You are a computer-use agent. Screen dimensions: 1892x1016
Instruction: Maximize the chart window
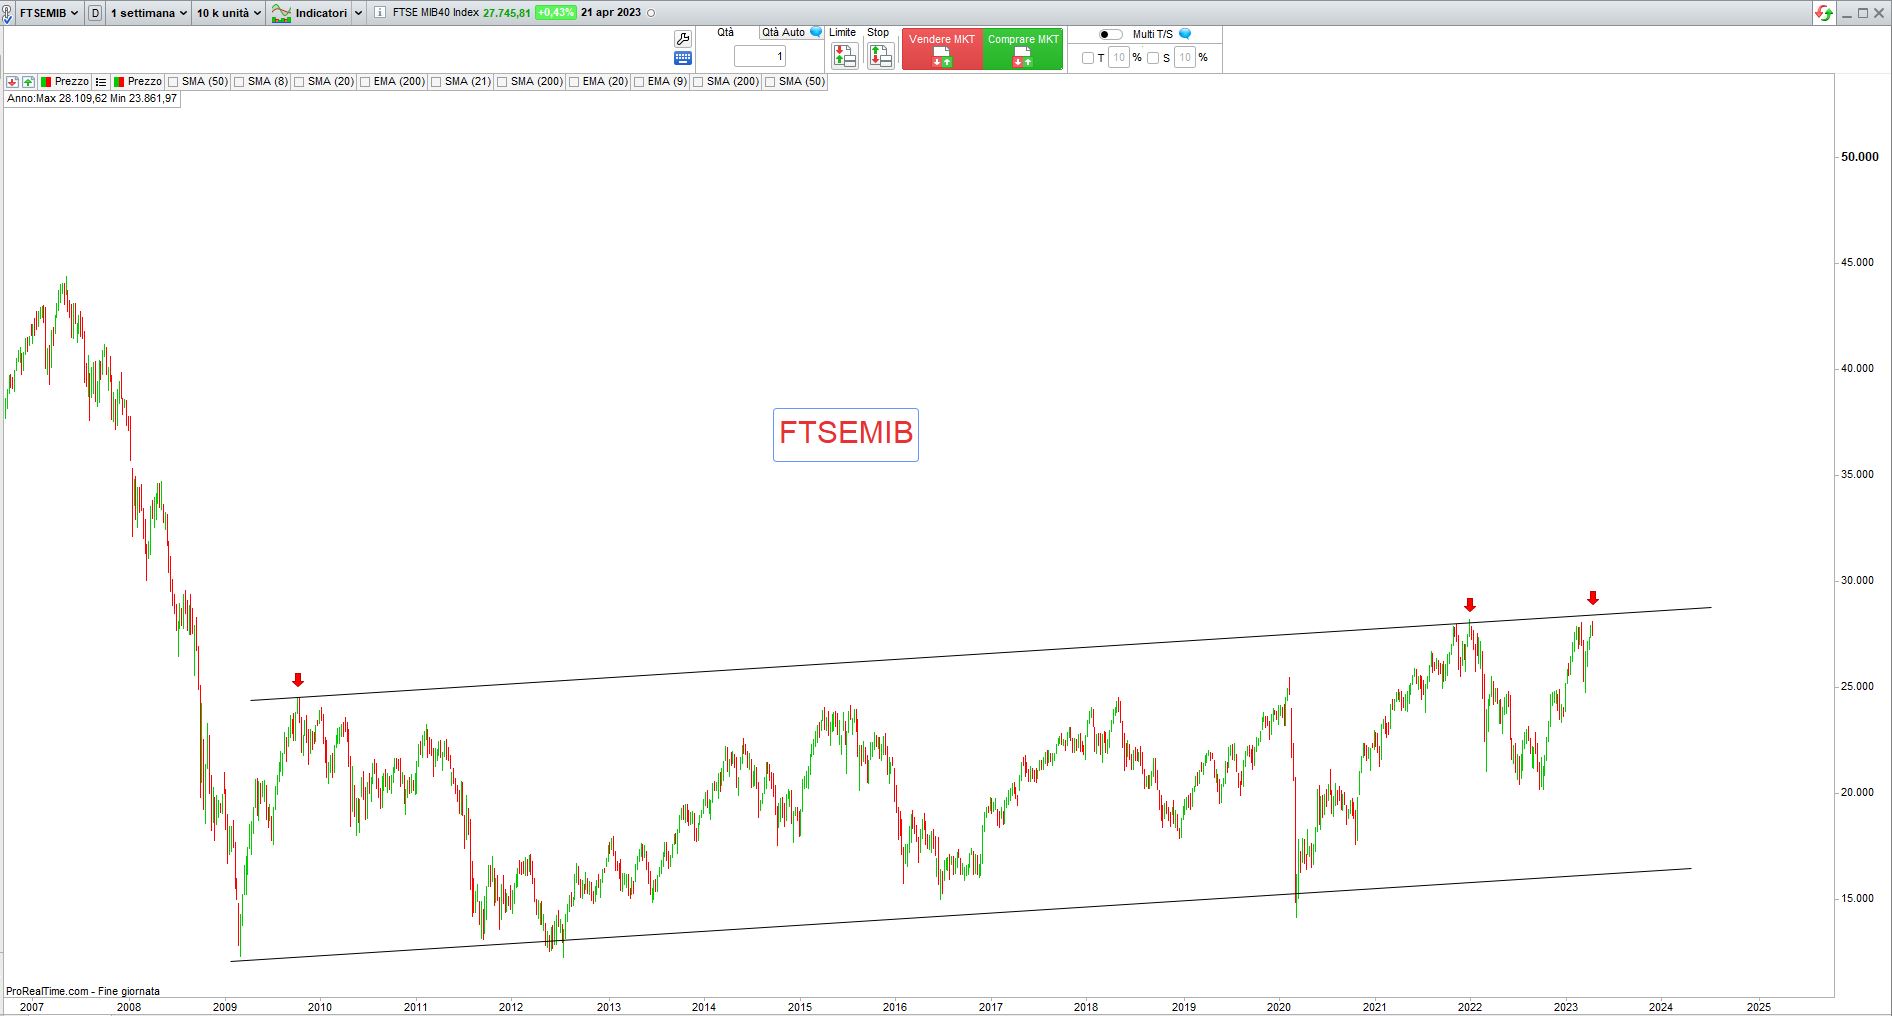coord(1862,13)
